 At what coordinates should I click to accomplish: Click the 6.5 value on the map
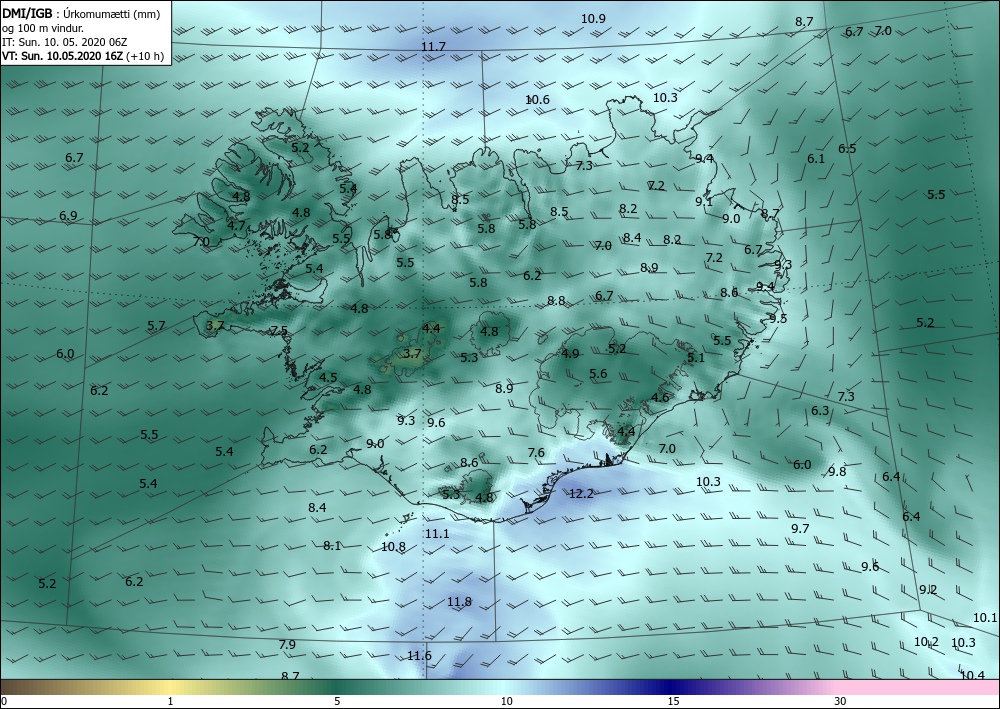847,149
